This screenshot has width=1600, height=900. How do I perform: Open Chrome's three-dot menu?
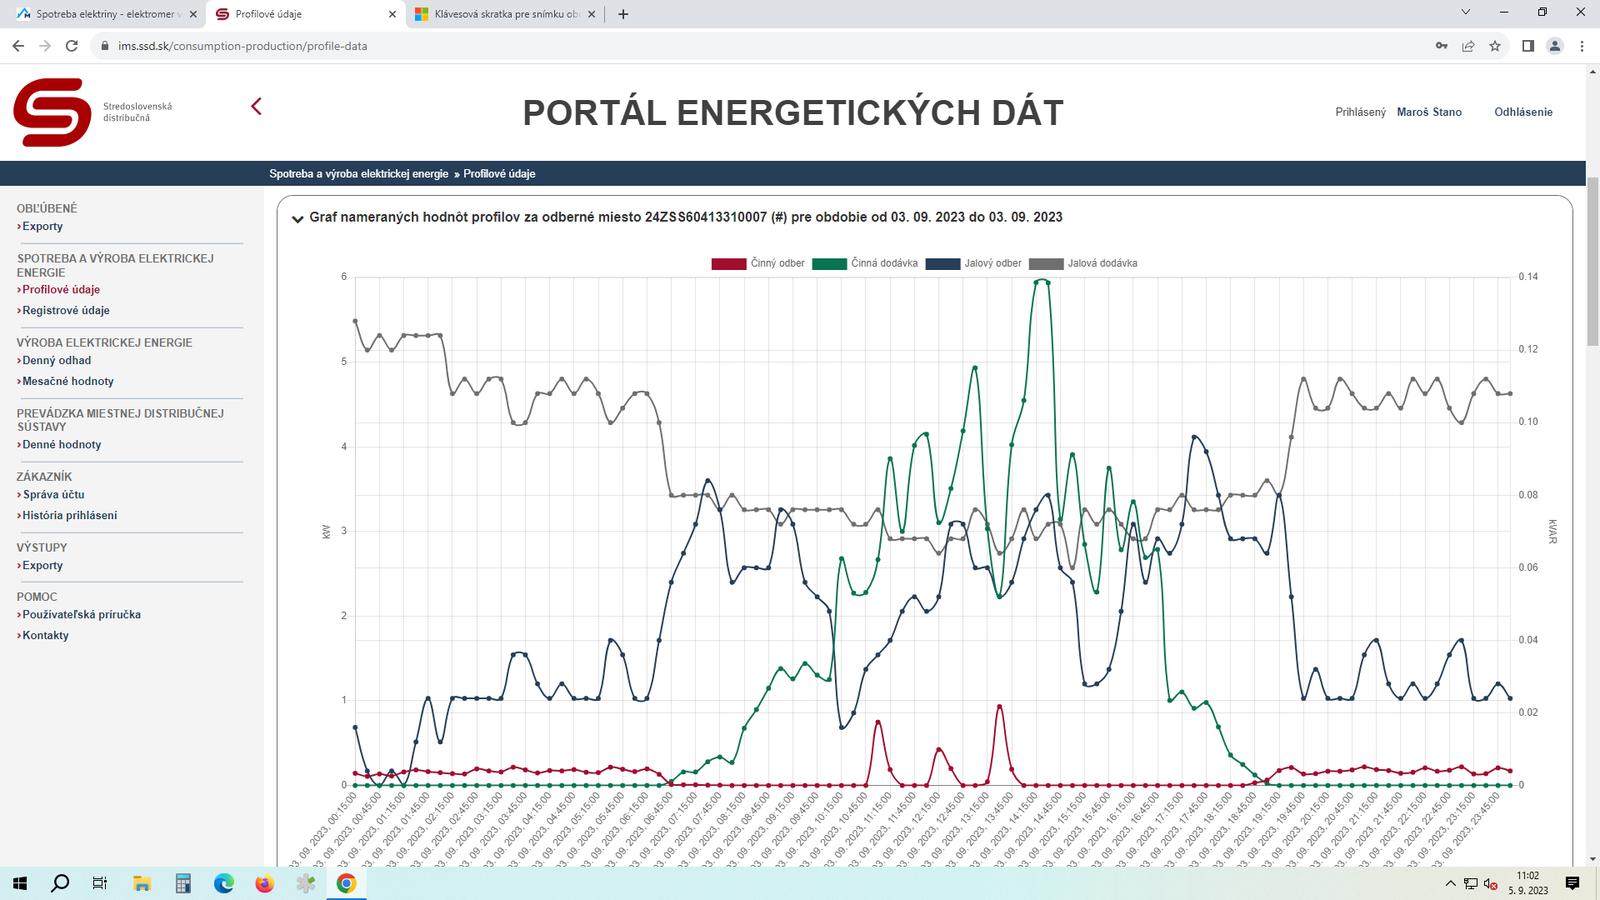point(1582,46)
